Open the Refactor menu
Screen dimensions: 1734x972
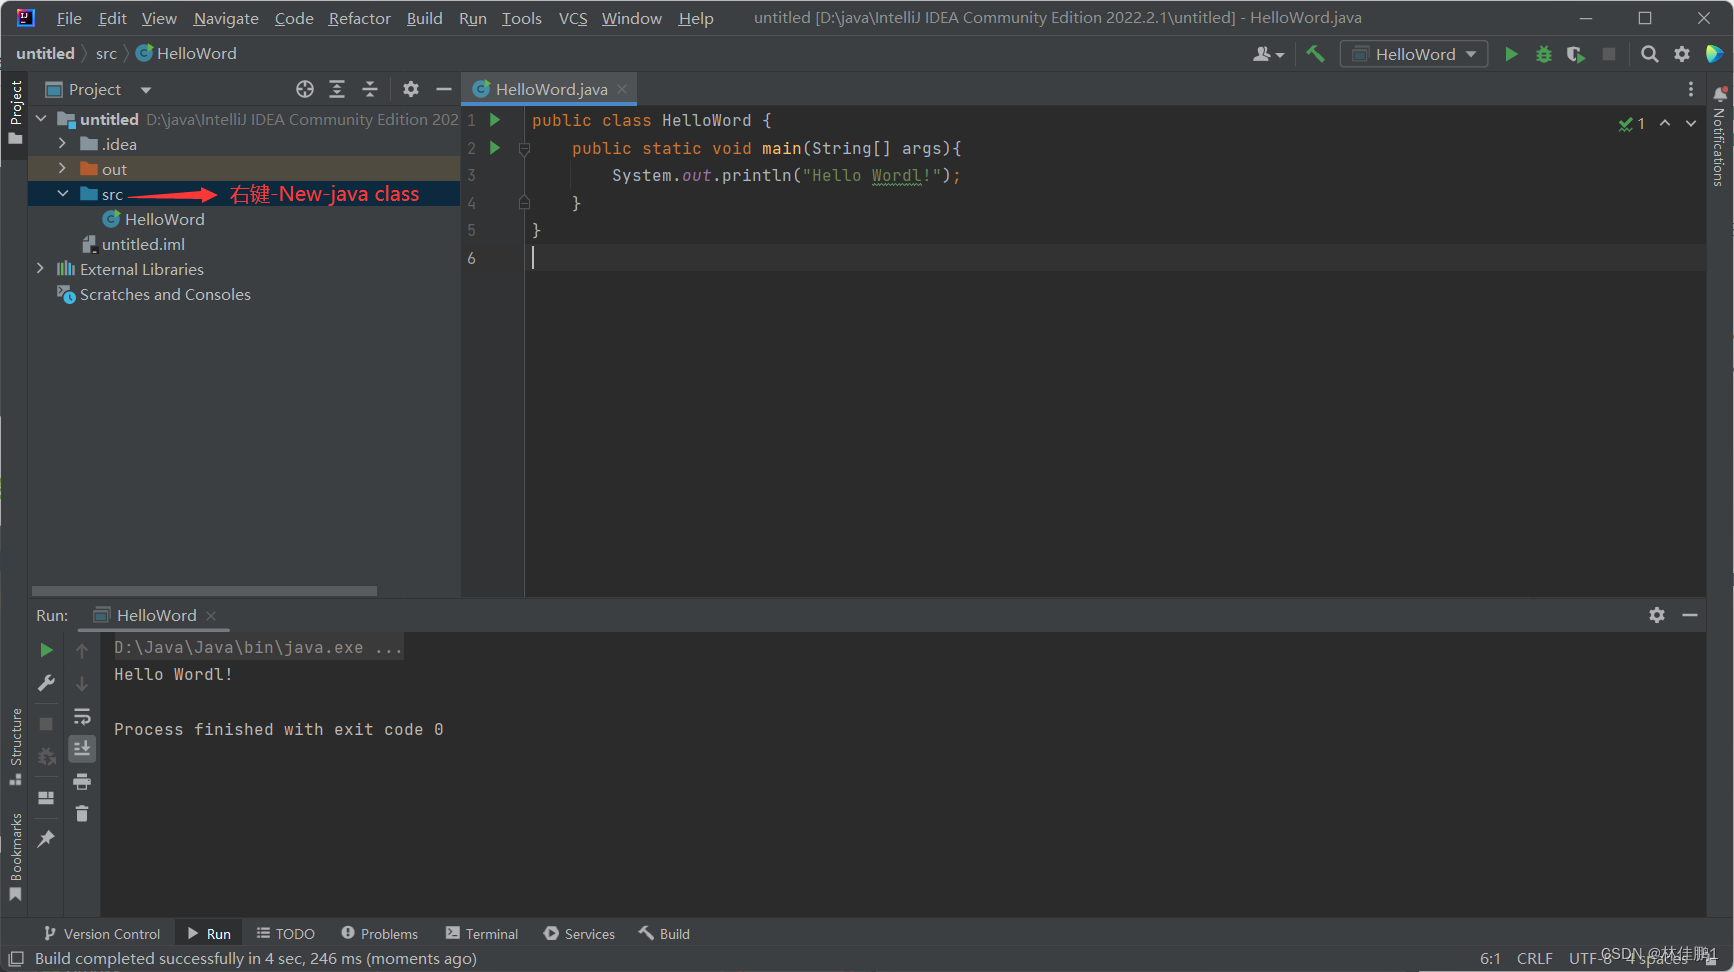point(358,18)
